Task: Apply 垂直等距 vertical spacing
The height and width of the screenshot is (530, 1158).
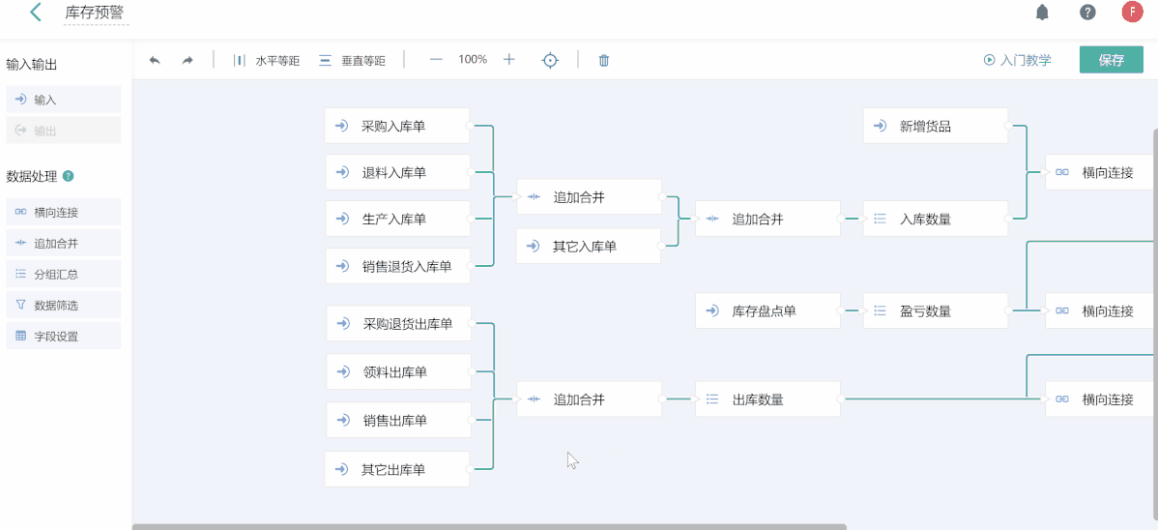Action: tap(352, 60)
